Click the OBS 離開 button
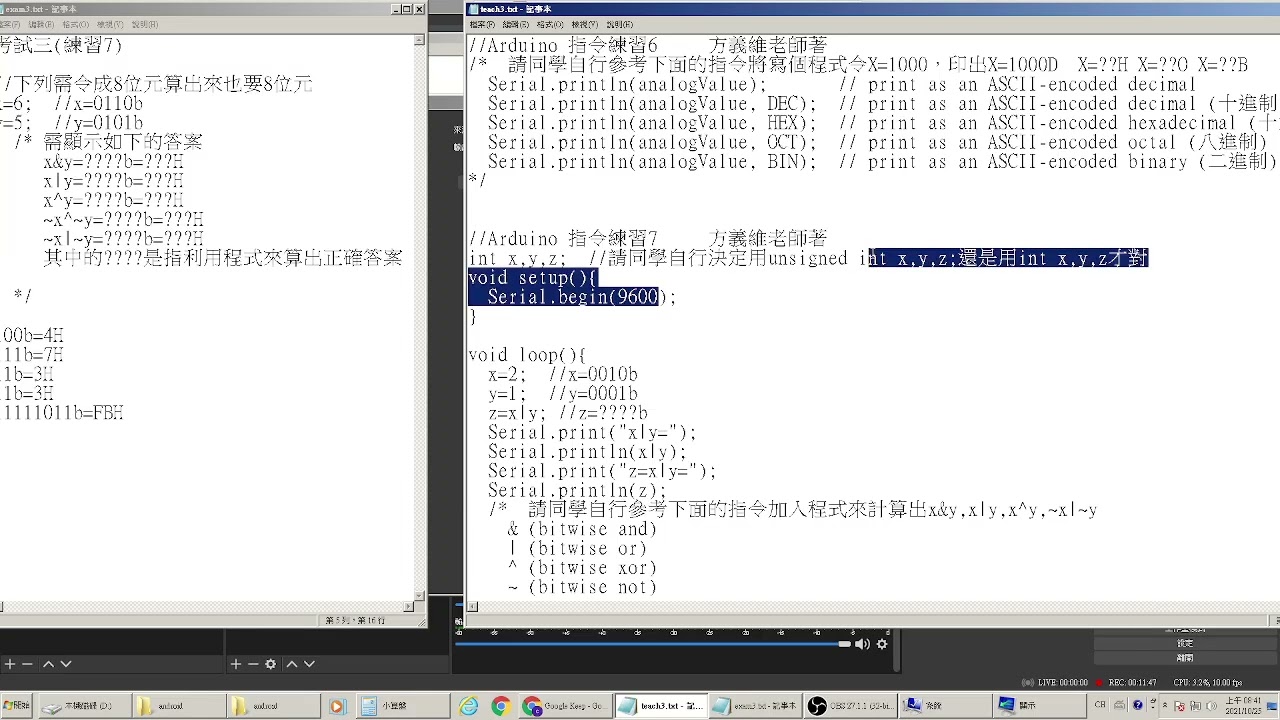This screenshot has height=720, width=1280. [x=1185, y=658]
